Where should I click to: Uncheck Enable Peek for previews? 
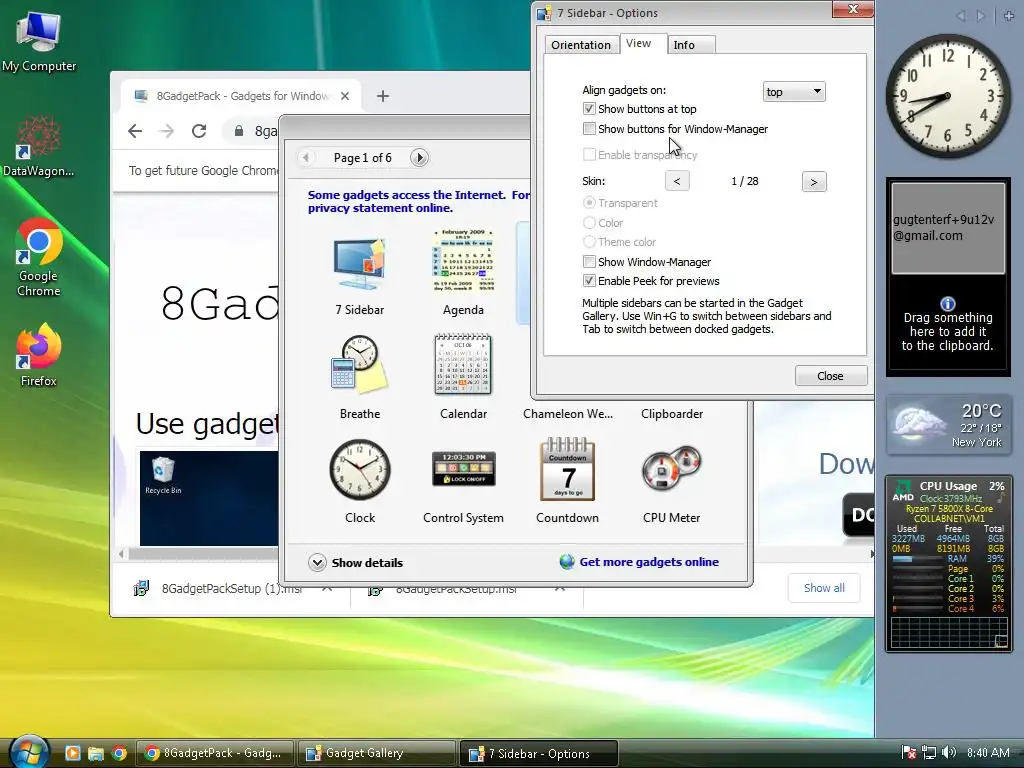(x=589, y=281)
